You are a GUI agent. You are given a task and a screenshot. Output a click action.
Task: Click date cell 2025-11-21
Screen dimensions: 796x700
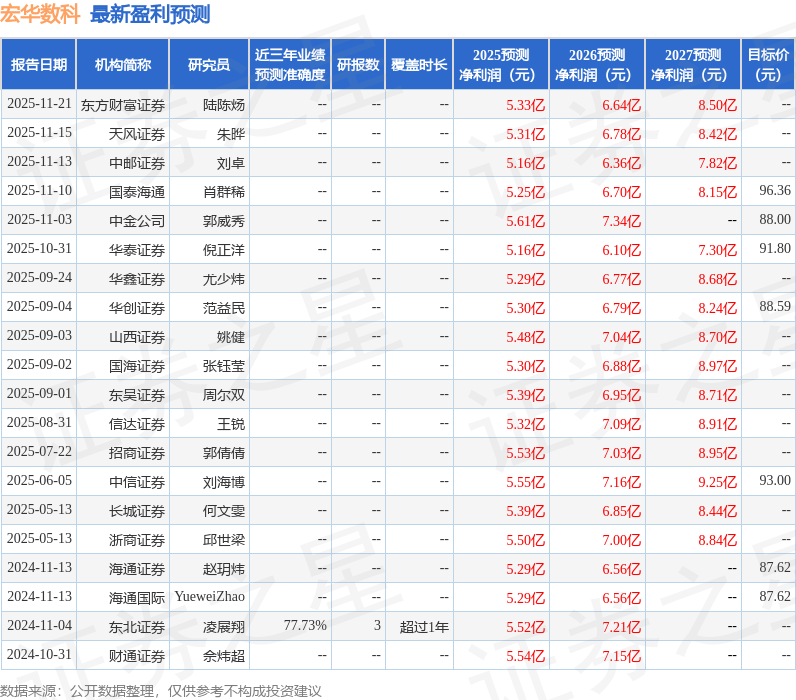tap(40, 104)
